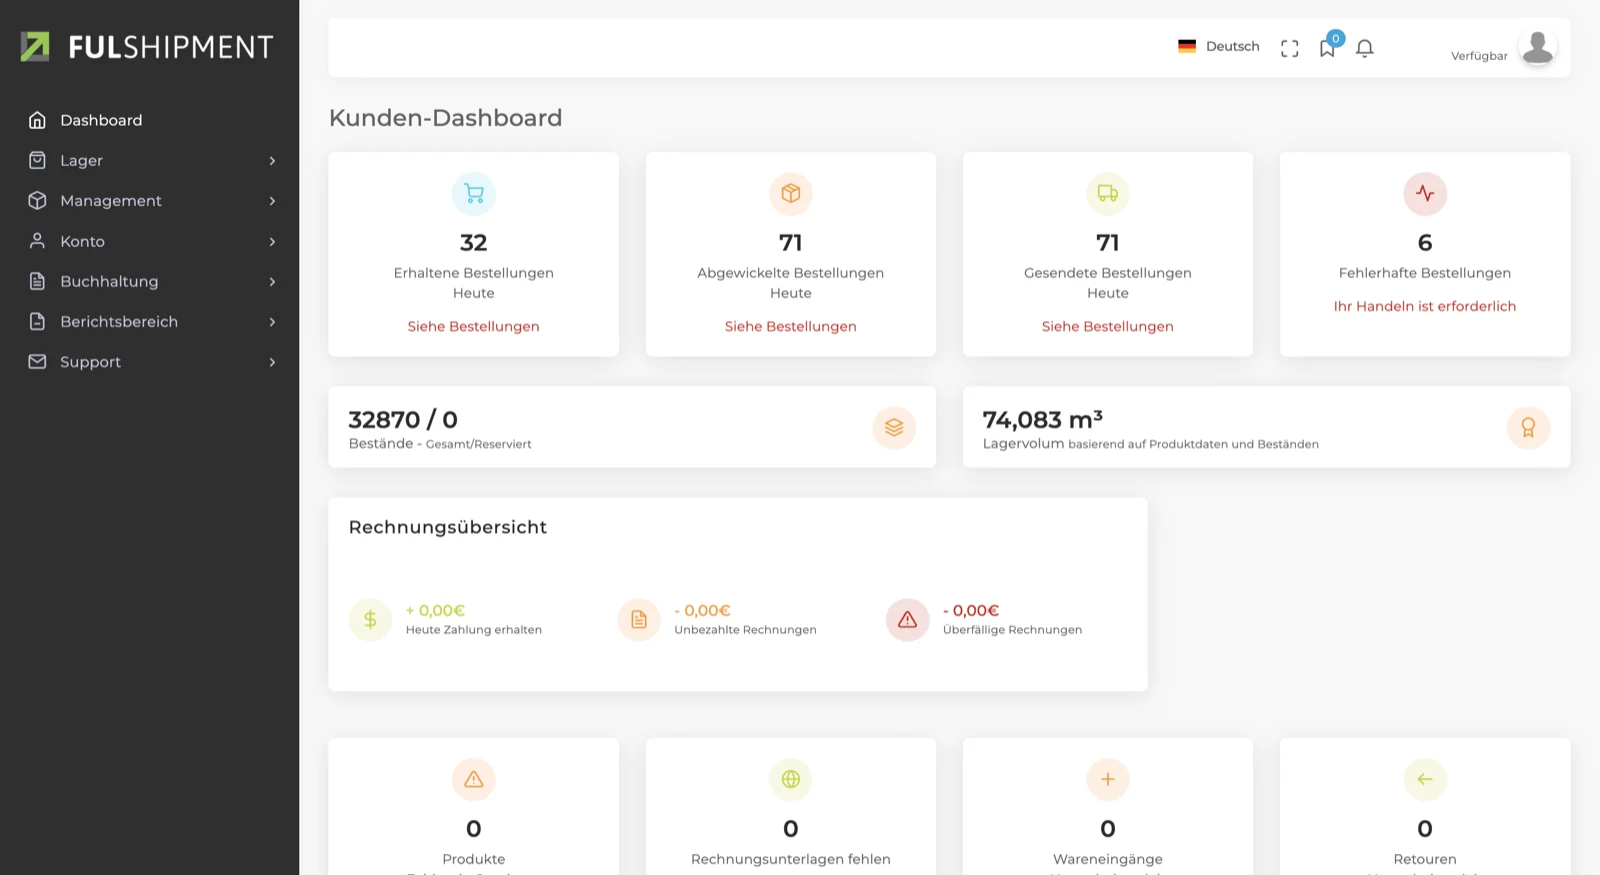The image size is (1600, 875).
Task: Click the user avatar picture
Action: (1537, 47)
